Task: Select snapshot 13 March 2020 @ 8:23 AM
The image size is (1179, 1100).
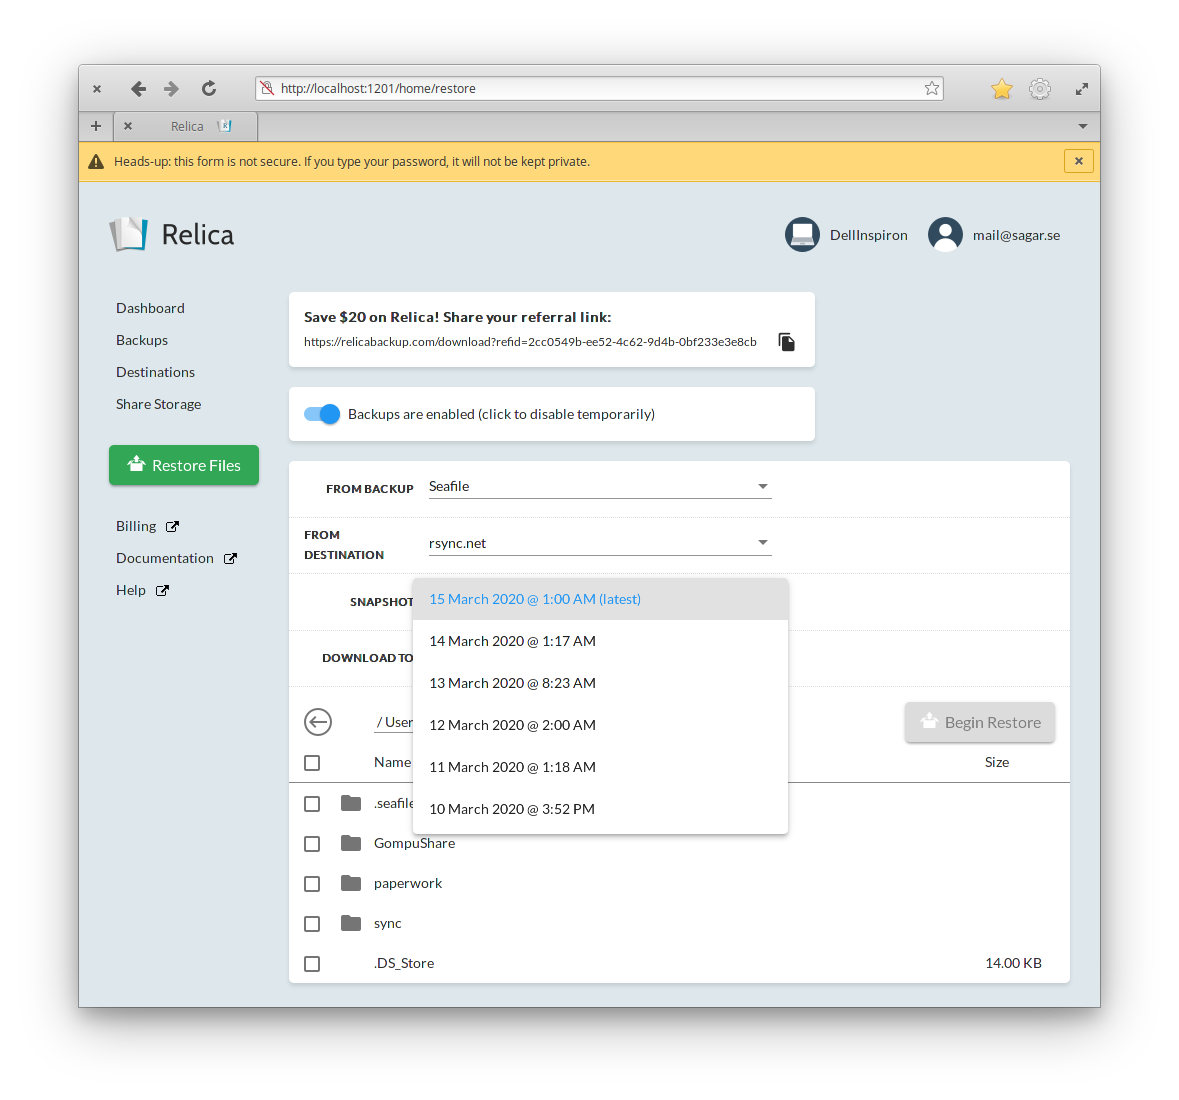Action: point(512,683)
